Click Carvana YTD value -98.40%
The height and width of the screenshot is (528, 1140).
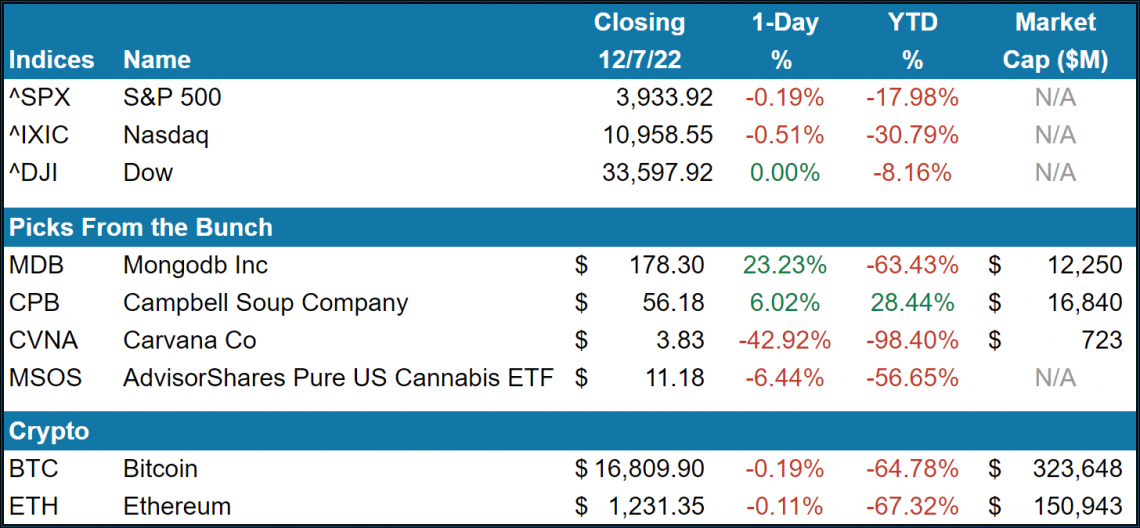[x=912, y=340]
